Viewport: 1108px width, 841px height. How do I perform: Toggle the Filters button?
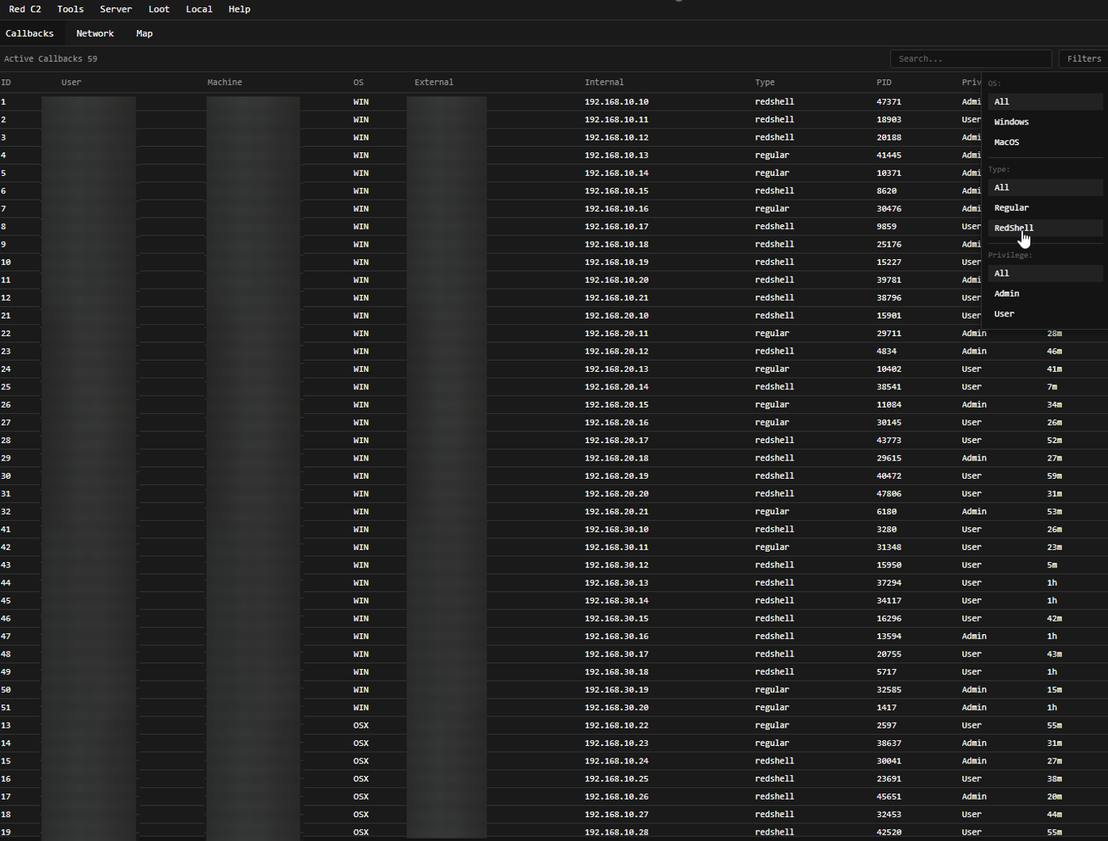click(x=1084, y=59)
